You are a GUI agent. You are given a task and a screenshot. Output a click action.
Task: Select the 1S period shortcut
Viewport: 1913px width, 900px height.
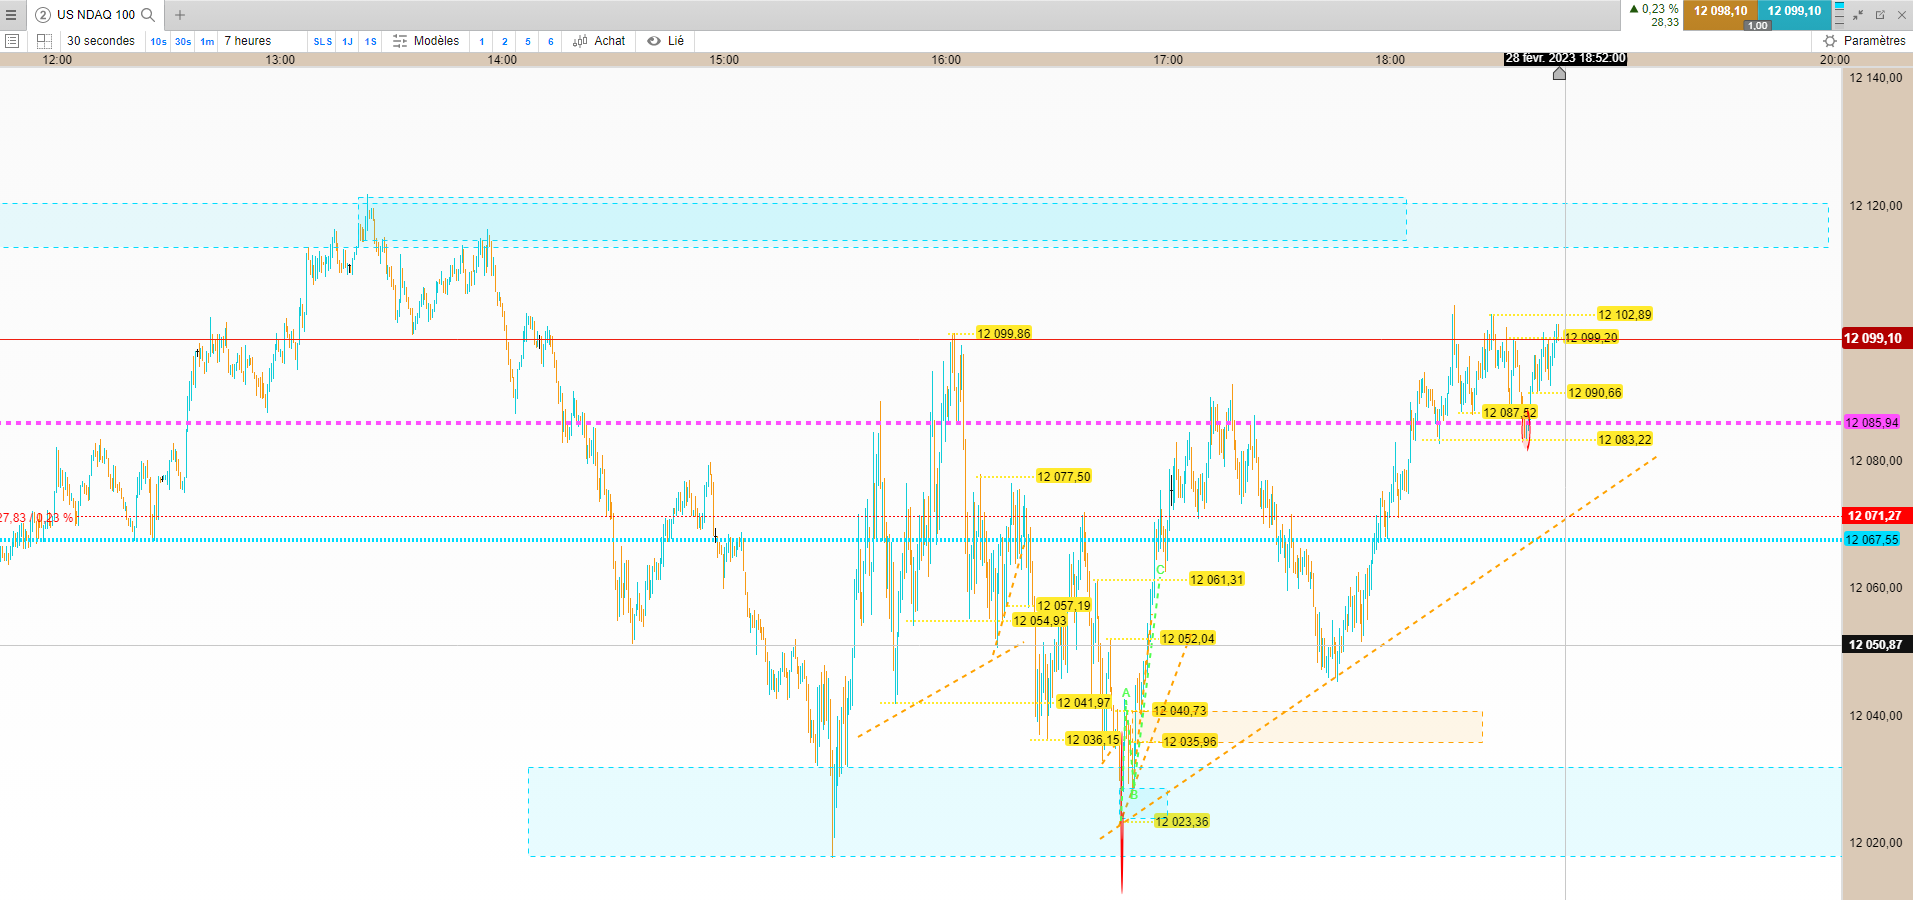tap(371, 42)
